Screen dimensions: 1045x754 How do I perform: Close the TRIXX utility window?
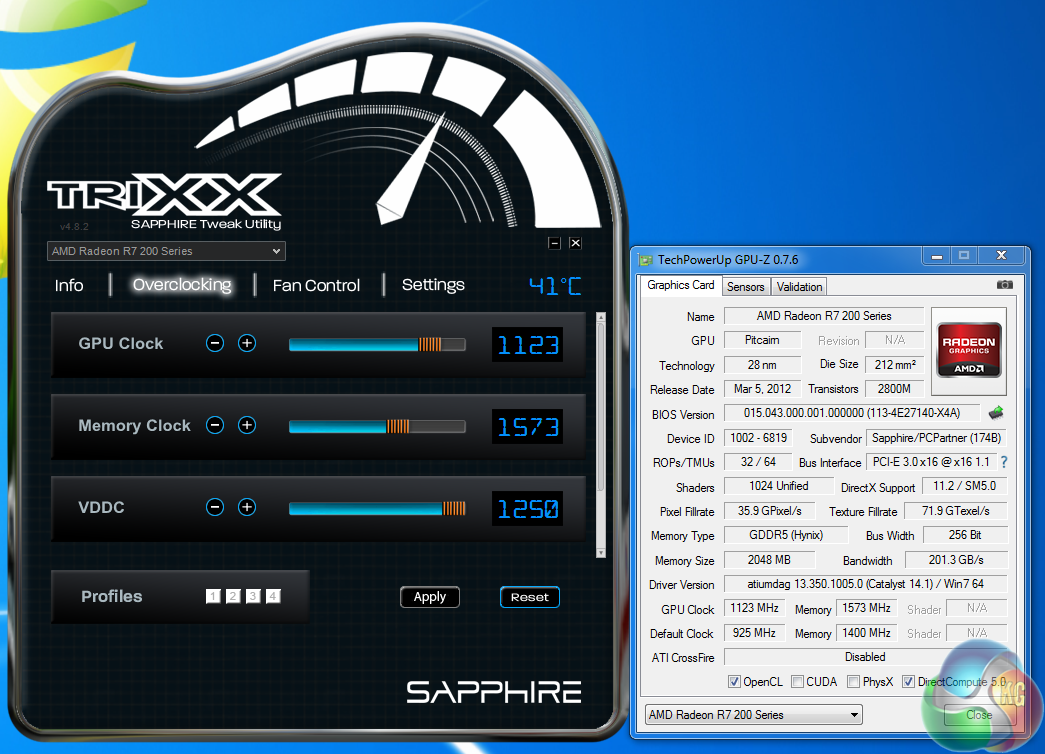click(x=575, y=243)
